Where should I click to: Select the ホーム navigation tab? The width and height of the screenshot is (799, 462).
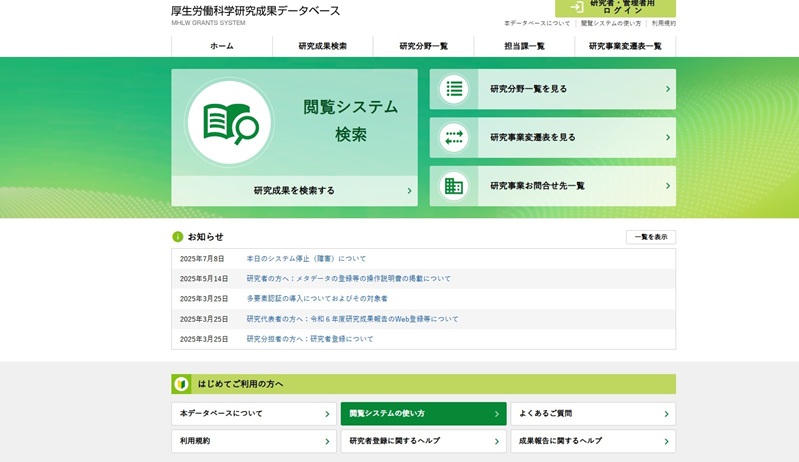[x=221, y=46]
